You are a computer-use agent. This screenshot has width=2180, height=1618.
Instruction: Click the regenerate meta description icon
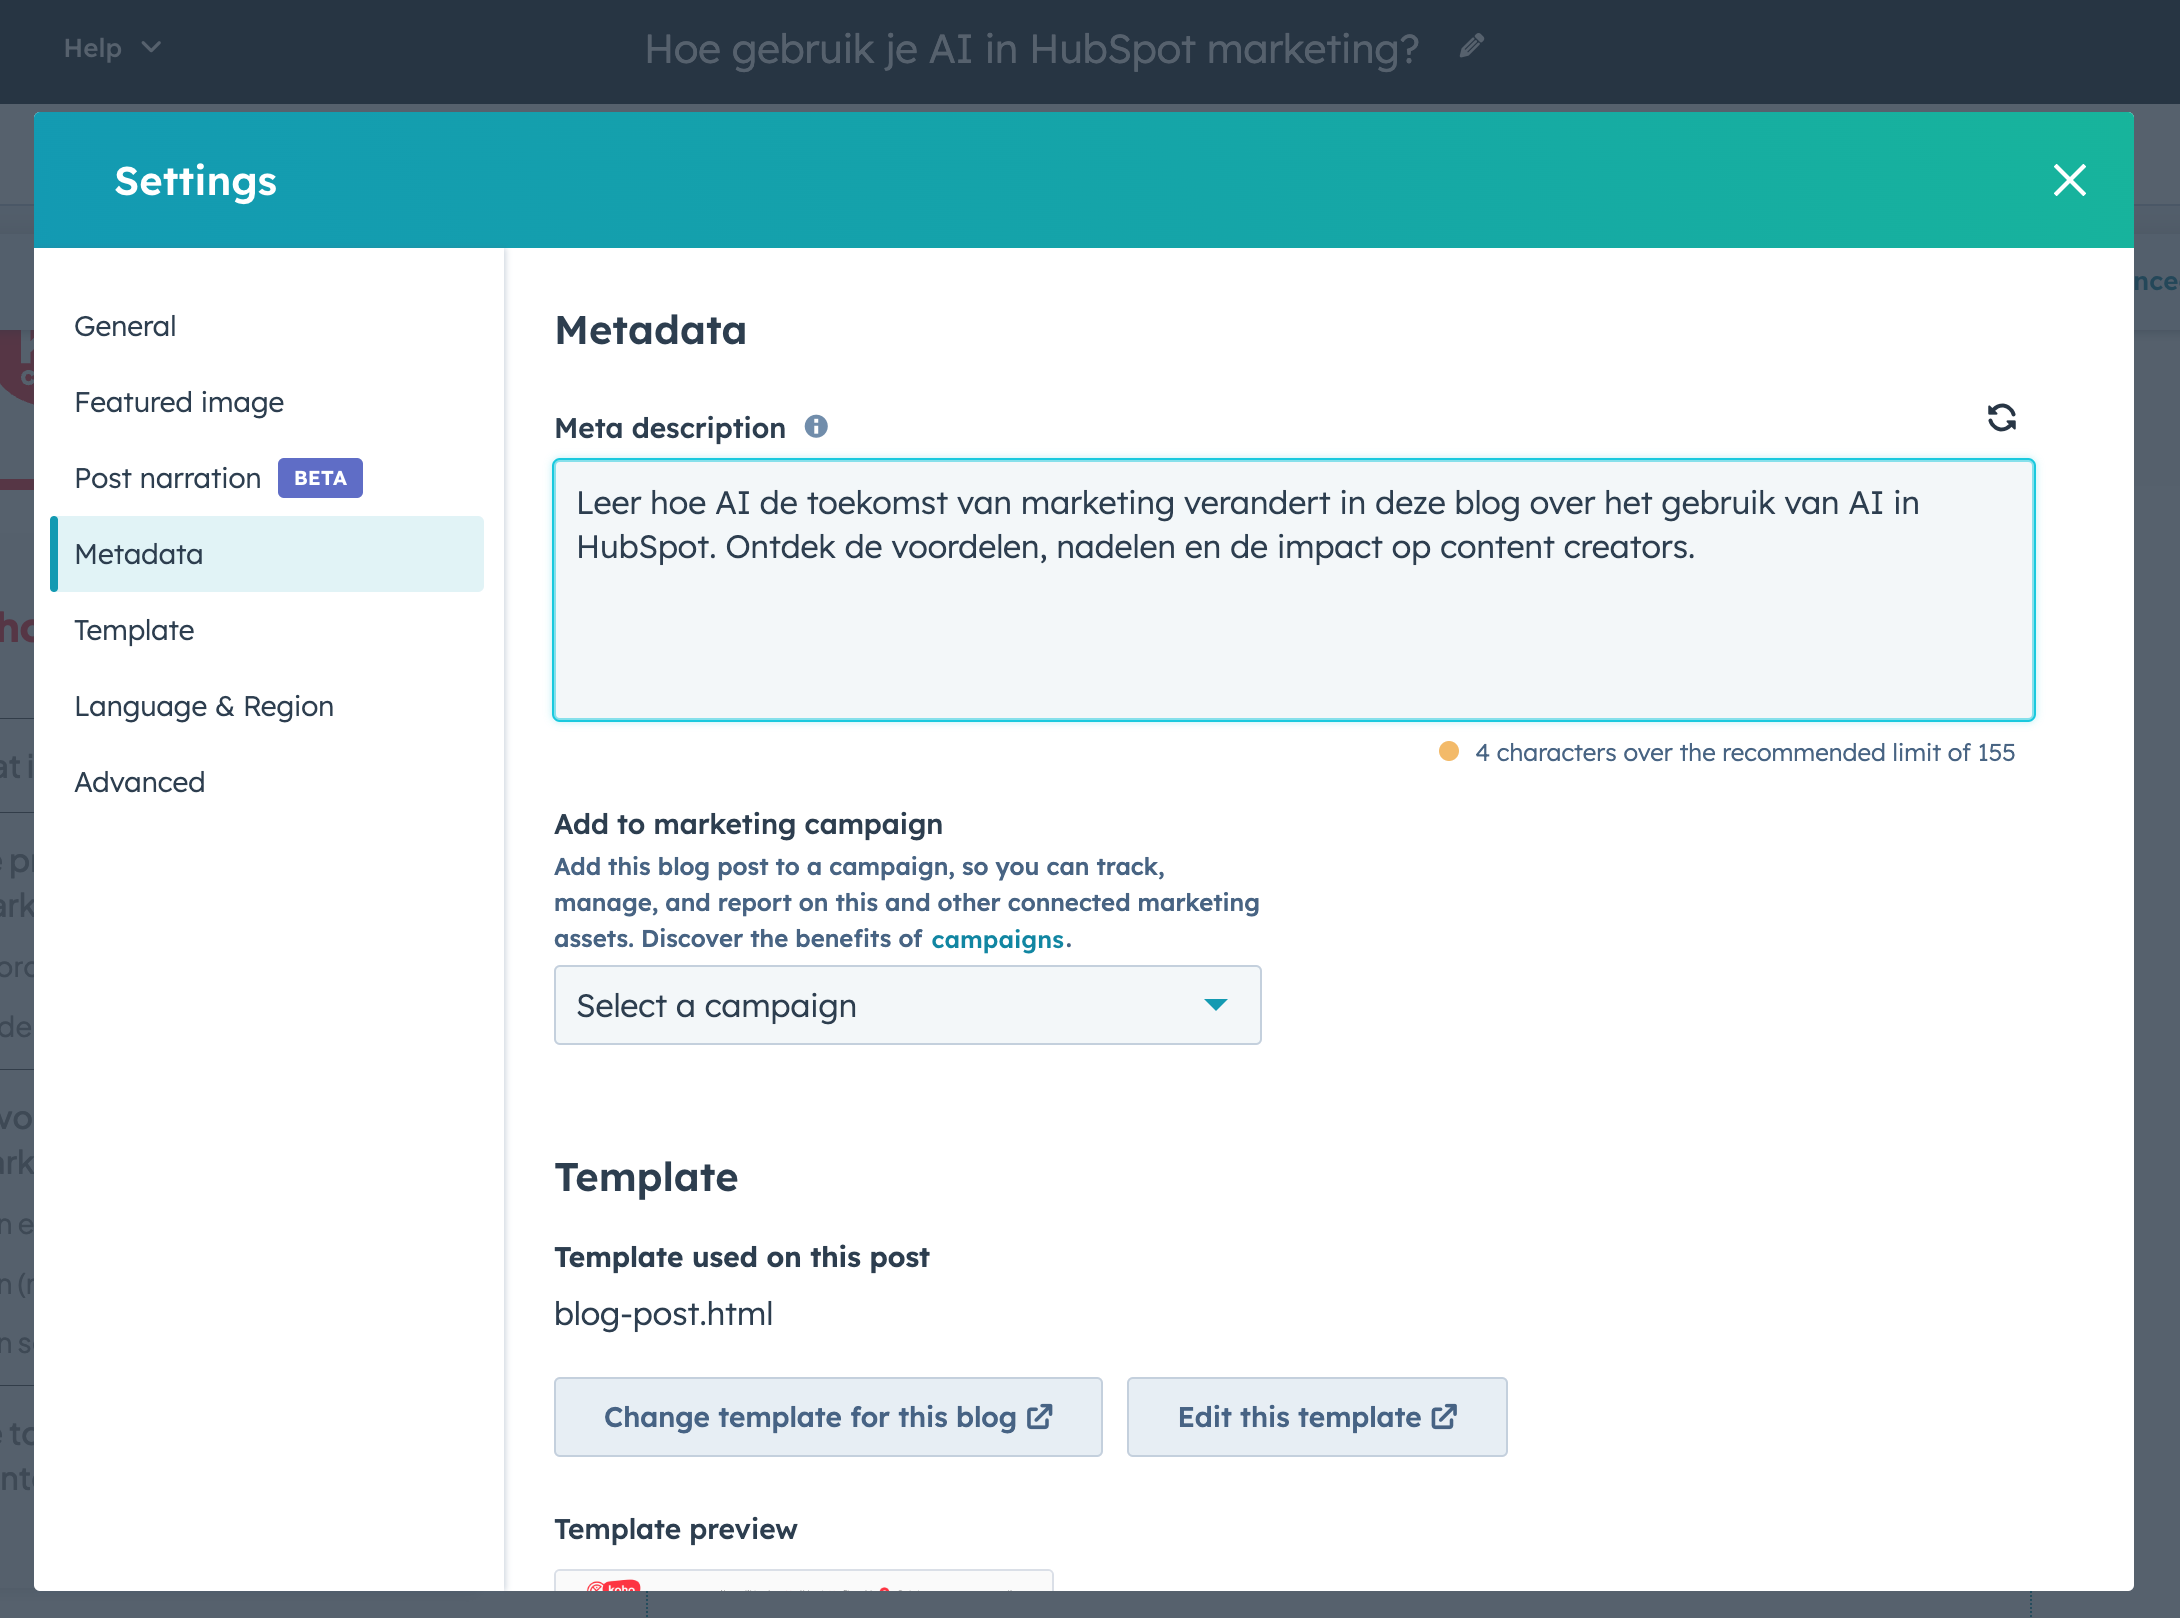click(2001, 417)
